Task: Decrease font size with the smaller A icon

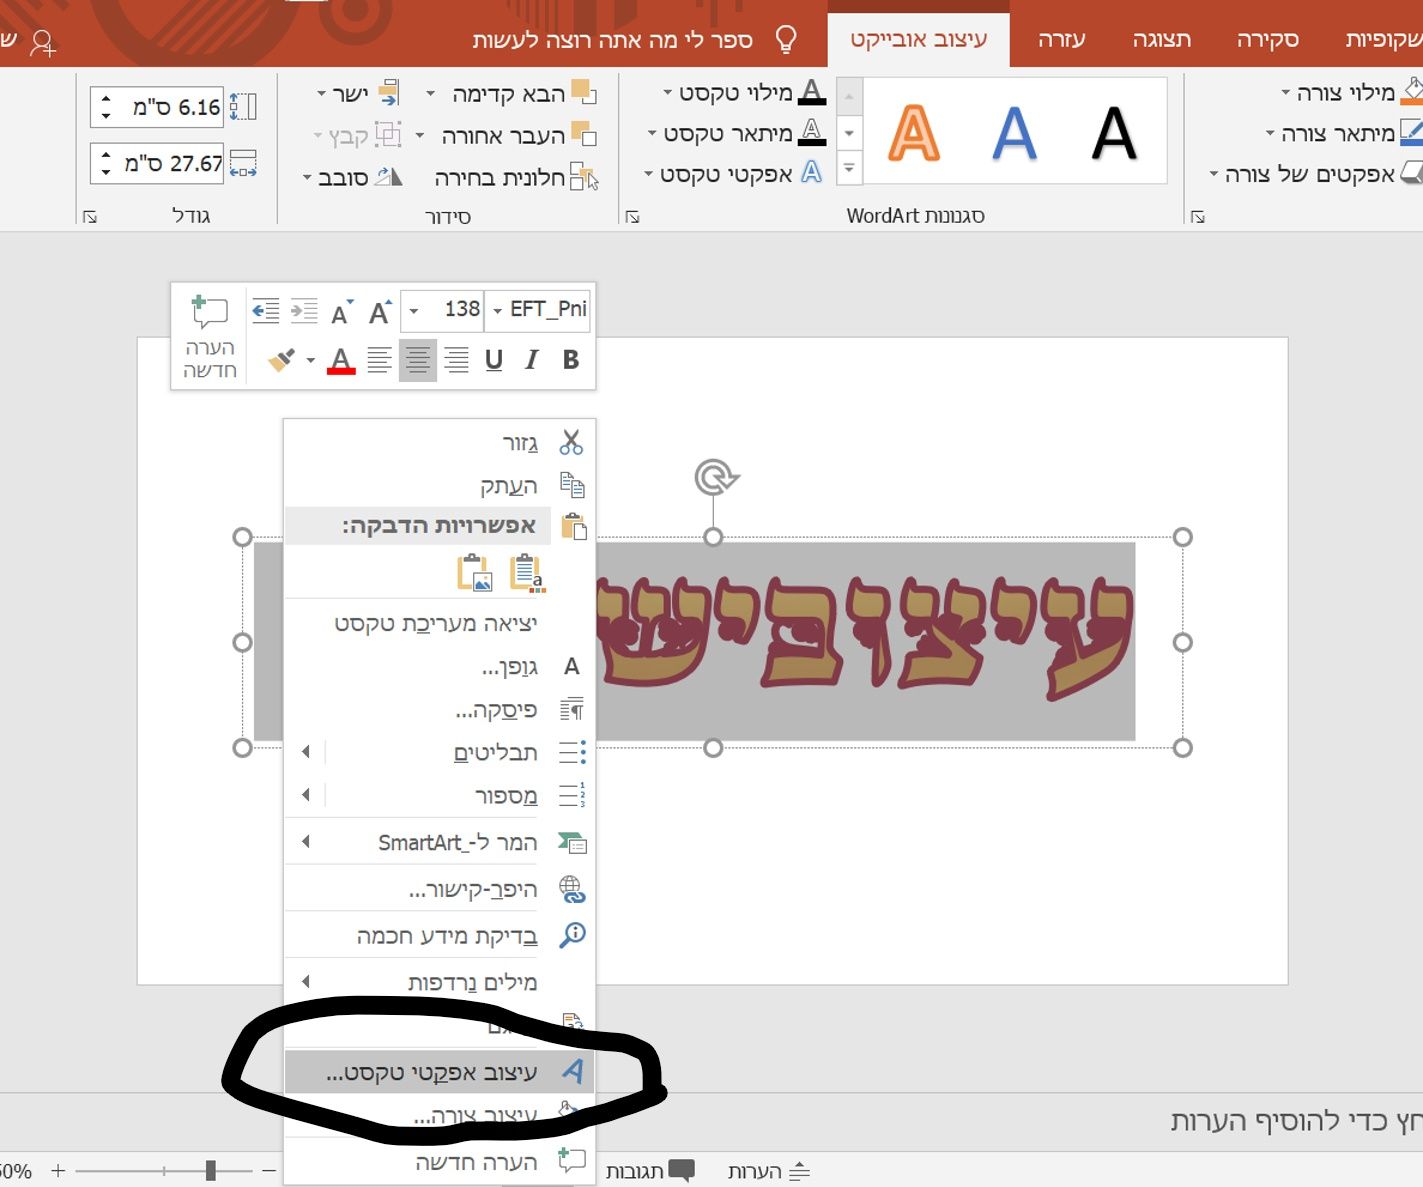Action: (x=341, y=312)
